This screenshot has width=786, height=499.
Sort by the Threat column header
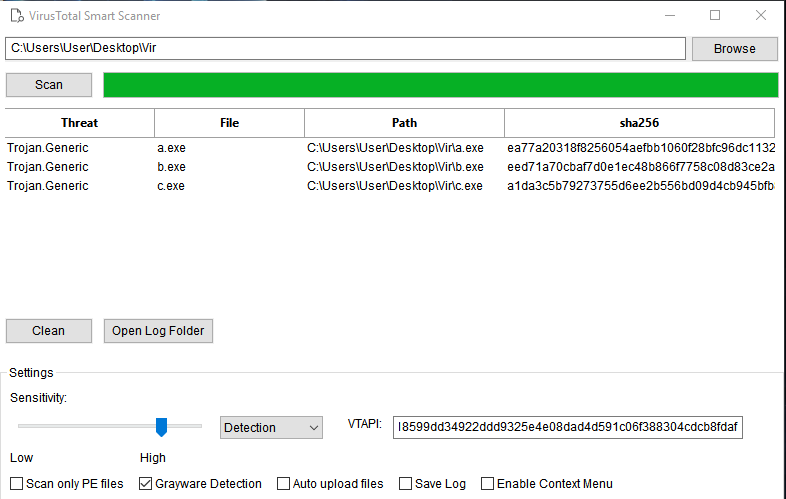(x=80, y=123)
